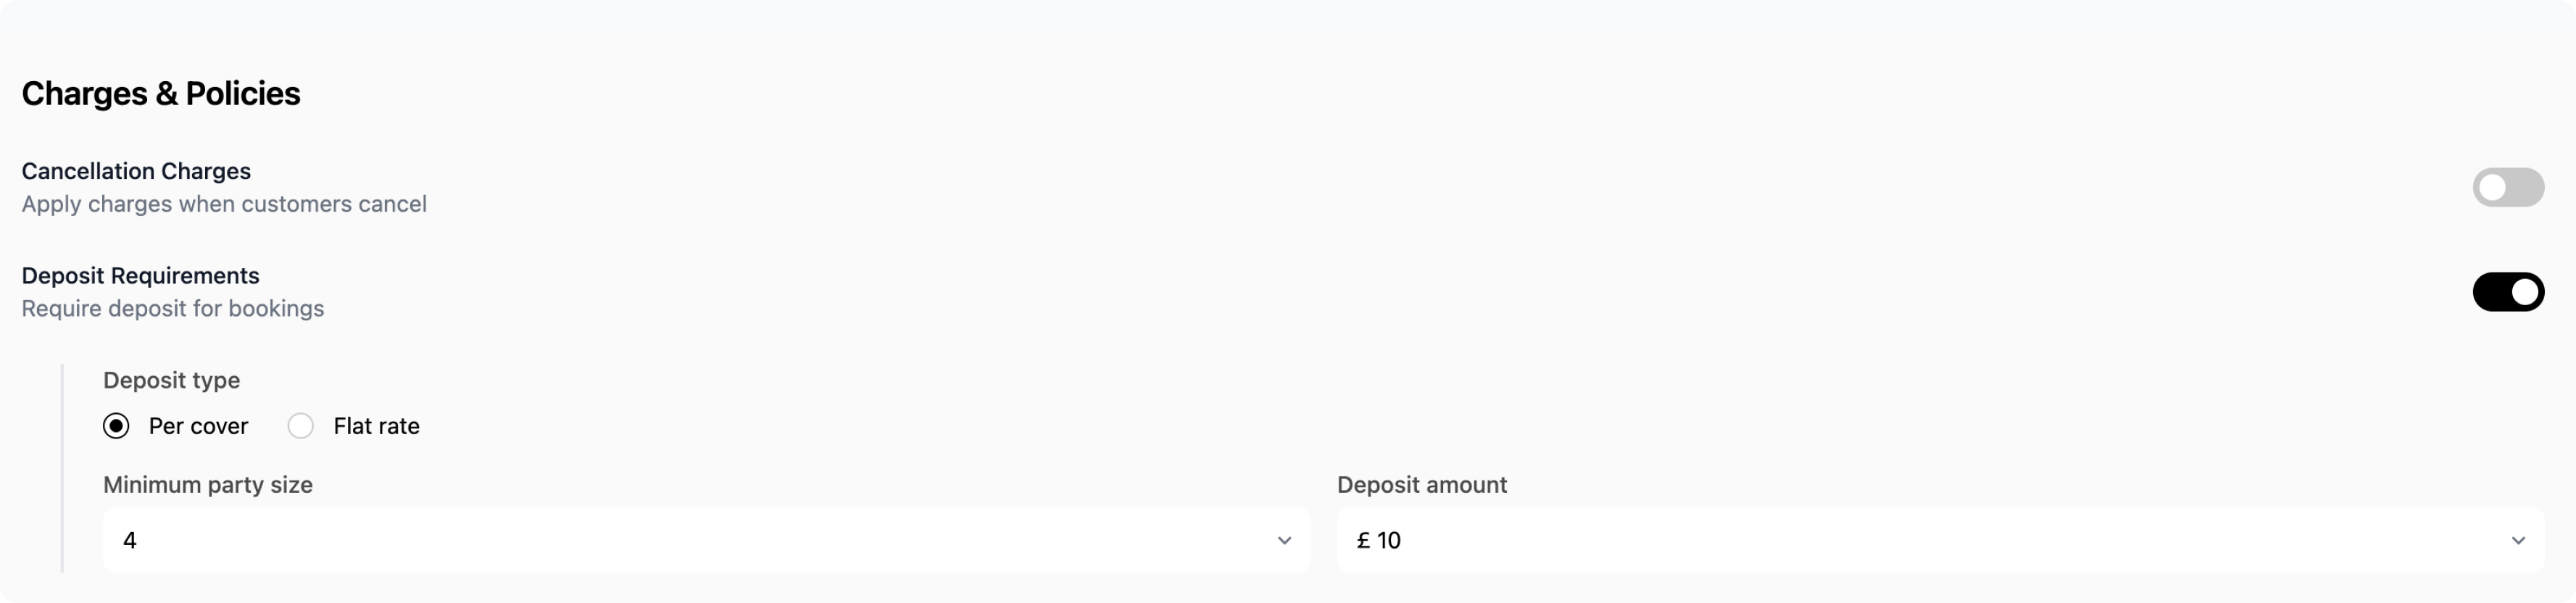
Task: Click the "Deposit amount" field label
Action: pos(1421,485)
